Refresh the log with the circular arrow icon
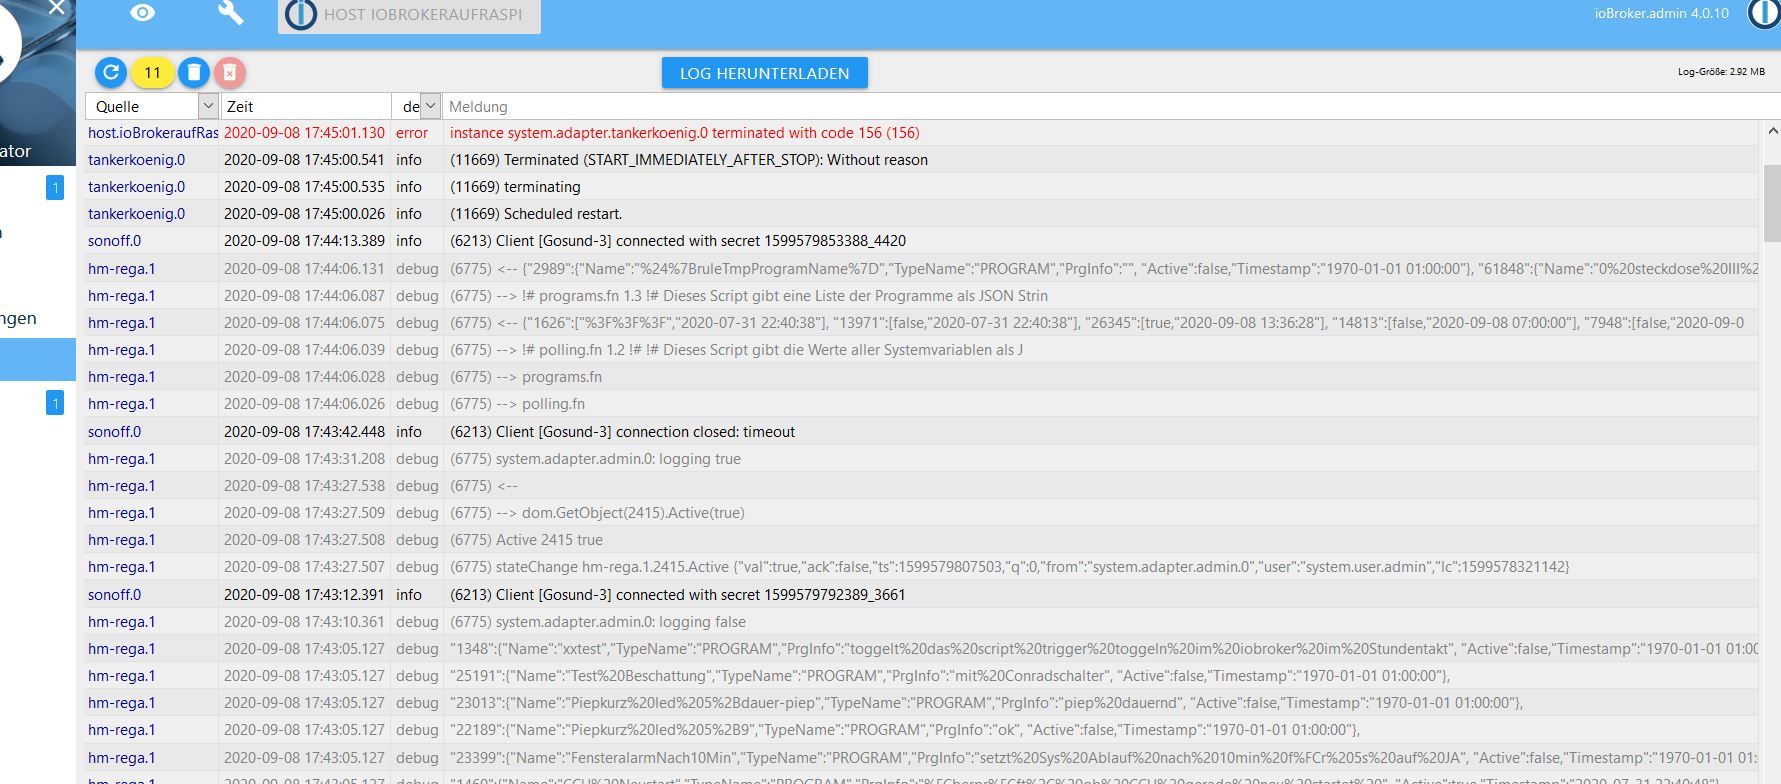The height and width of the screenshot is (784, 1781). pyautogui.click(x=111, y=72)
